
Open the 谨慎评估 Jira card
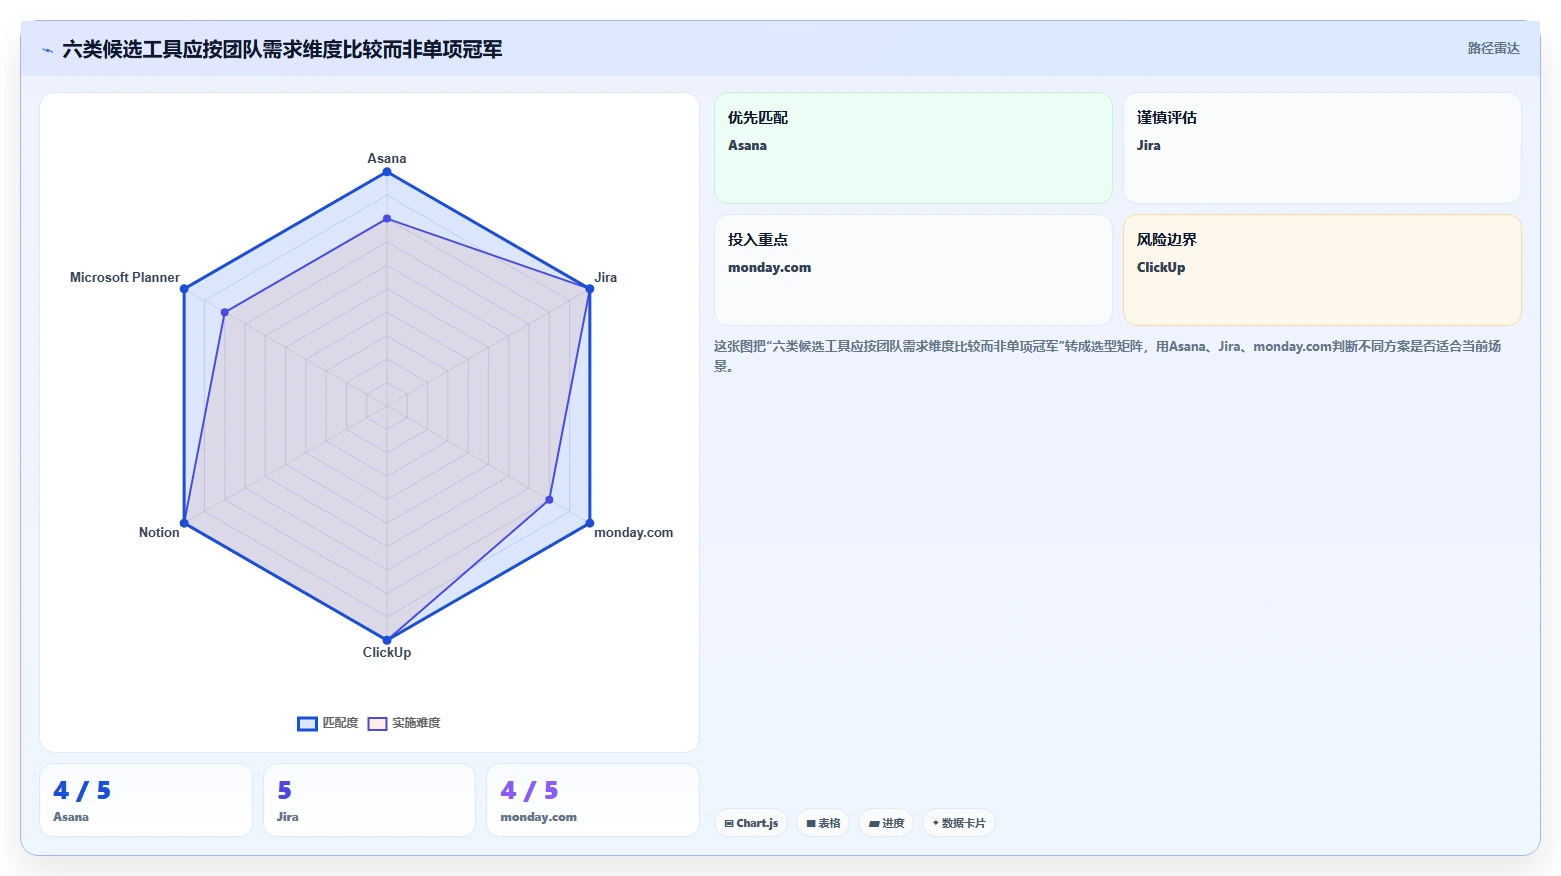(1322, 148)
